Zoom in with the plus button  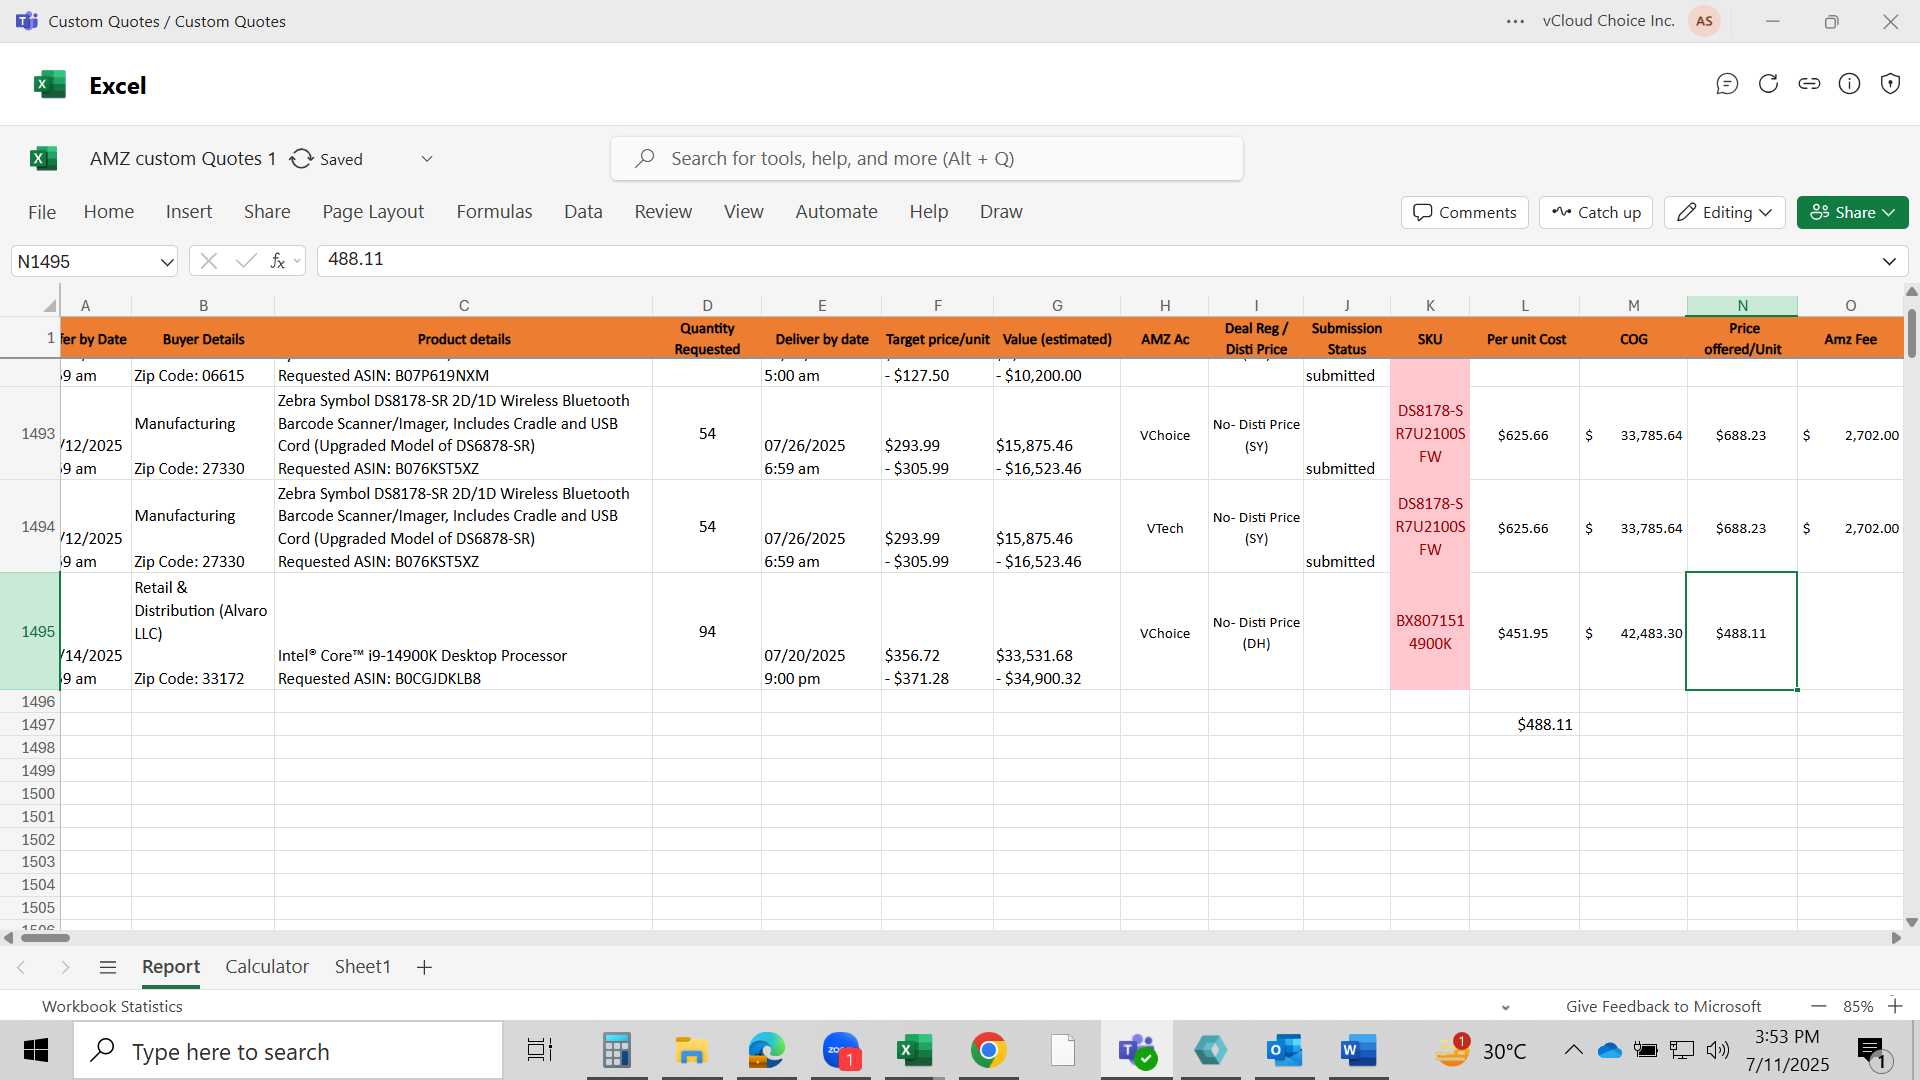pyautogui.click(x=1894, y=1006)
